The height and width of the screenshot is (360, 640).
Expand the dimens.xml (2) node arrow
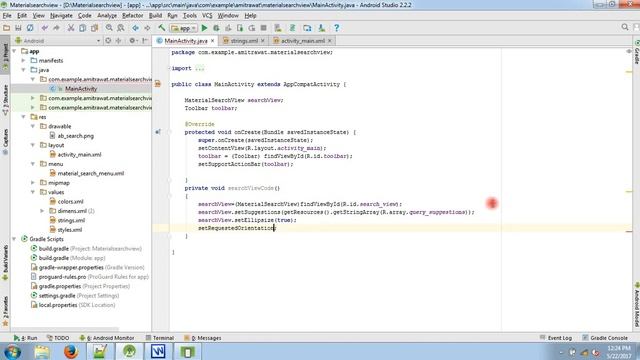tap(42, 211)
